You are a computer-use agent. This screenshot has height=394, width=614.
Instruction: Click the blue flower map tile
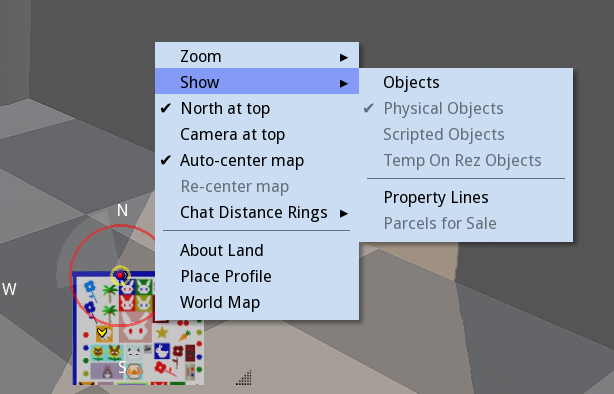[90, 287]
